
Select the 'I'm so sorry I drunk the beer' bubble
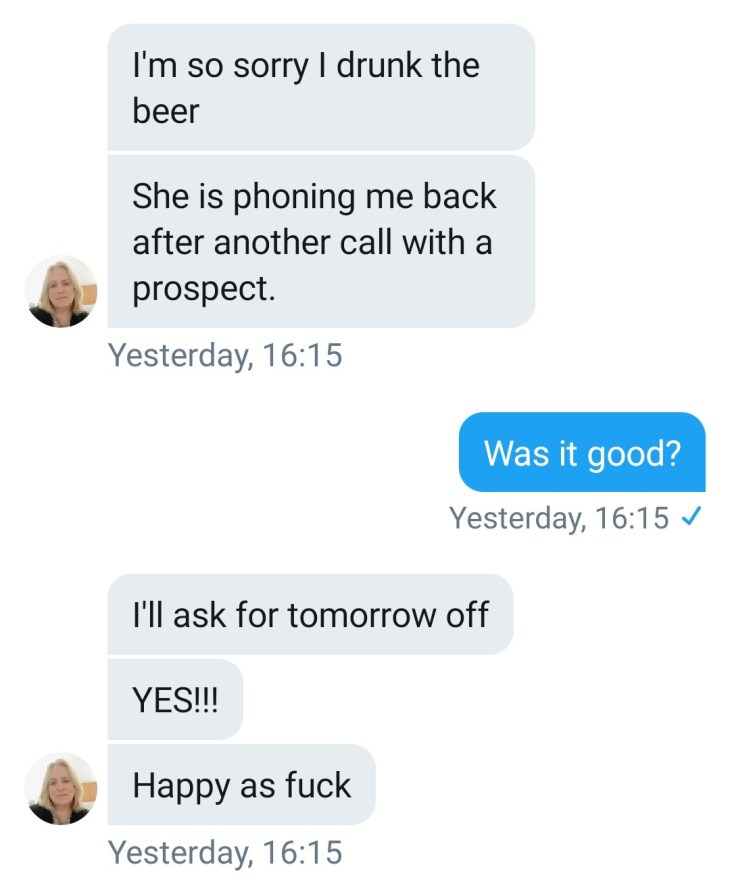point(320,88)
